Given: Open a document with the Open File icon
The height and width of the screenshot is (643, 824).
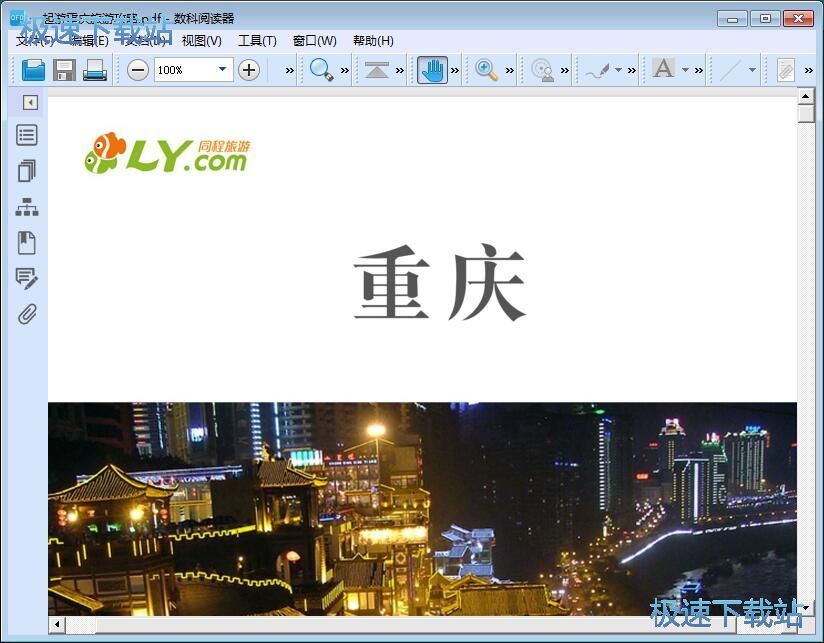Looking at the screenshot, I should click(34, 70).
